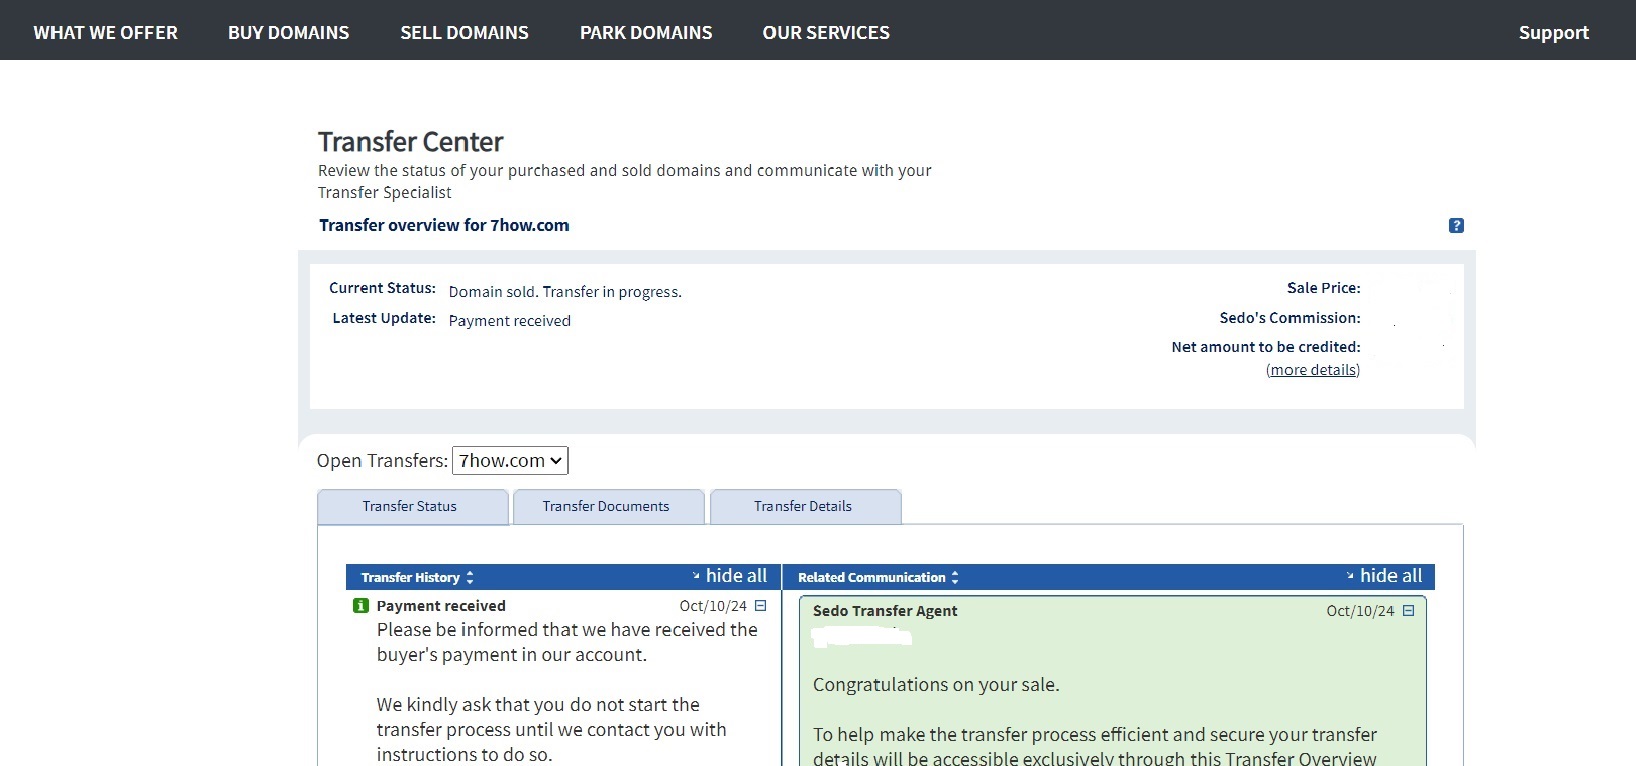Sort Transfer History using the arrows icon
This screenshot has height=766, width=1636.
(x=470, y=578)
